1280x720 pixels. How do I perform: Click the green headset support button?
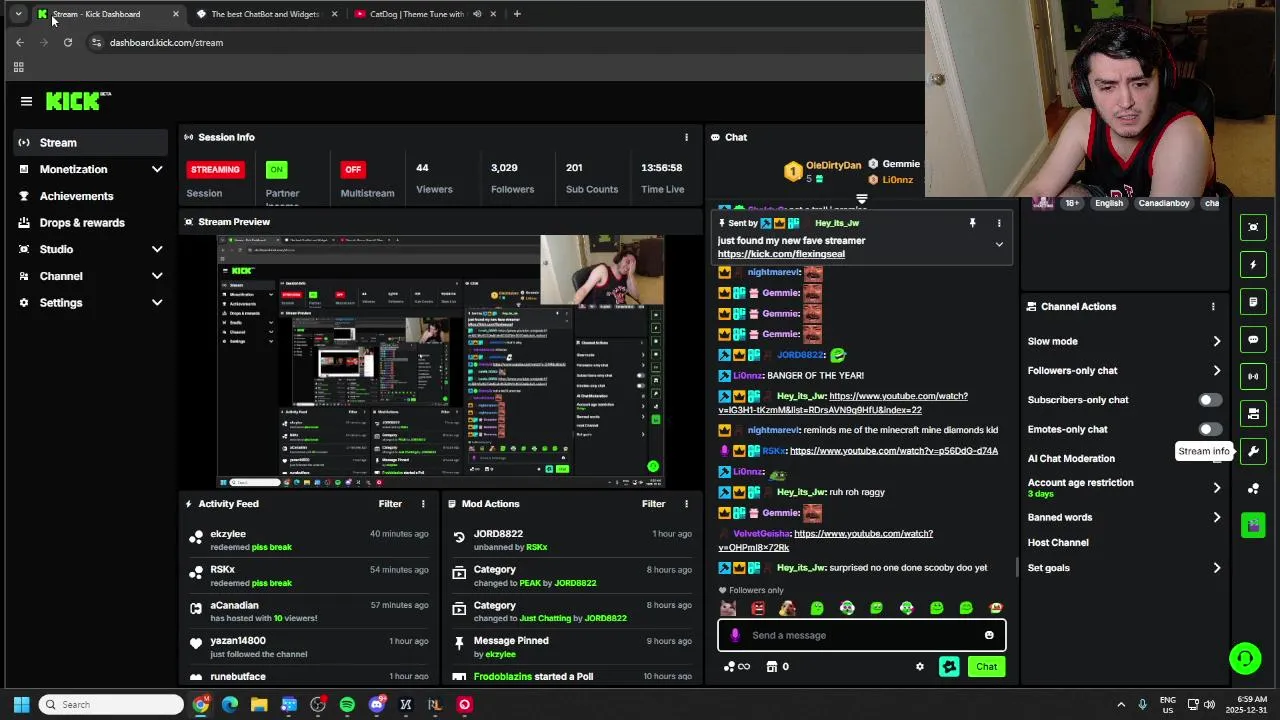pyautogui.click(x=1245, y=658)
